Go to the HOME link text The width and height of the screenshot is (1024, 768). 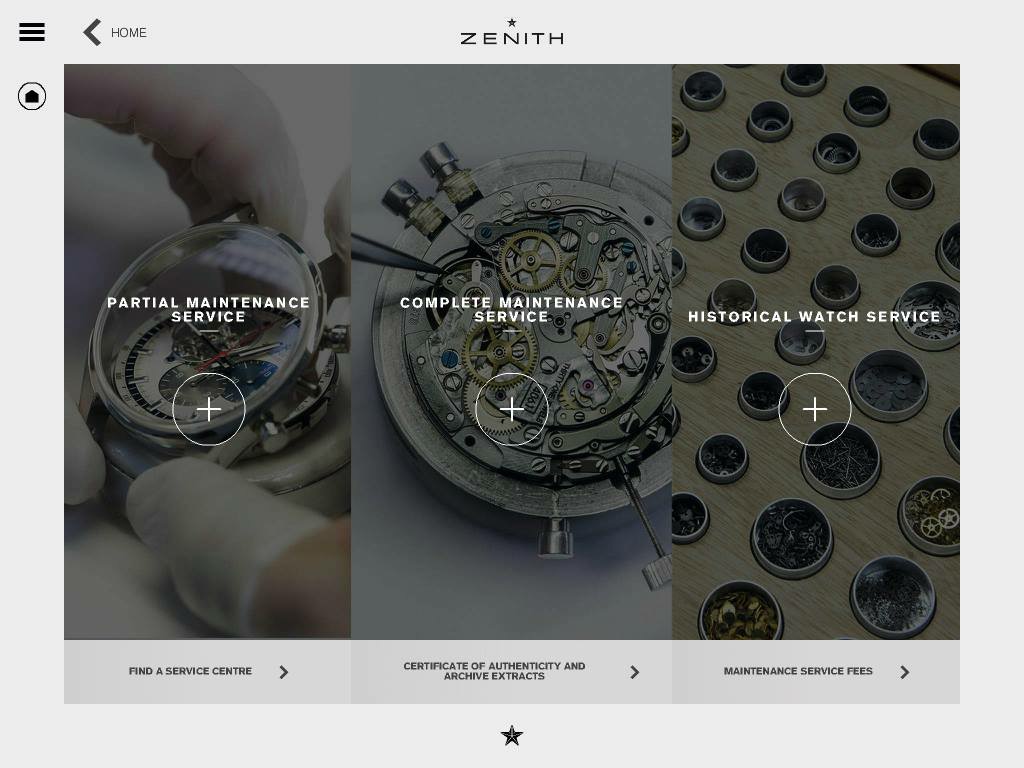pyautogui.click(x=129, y=33)
